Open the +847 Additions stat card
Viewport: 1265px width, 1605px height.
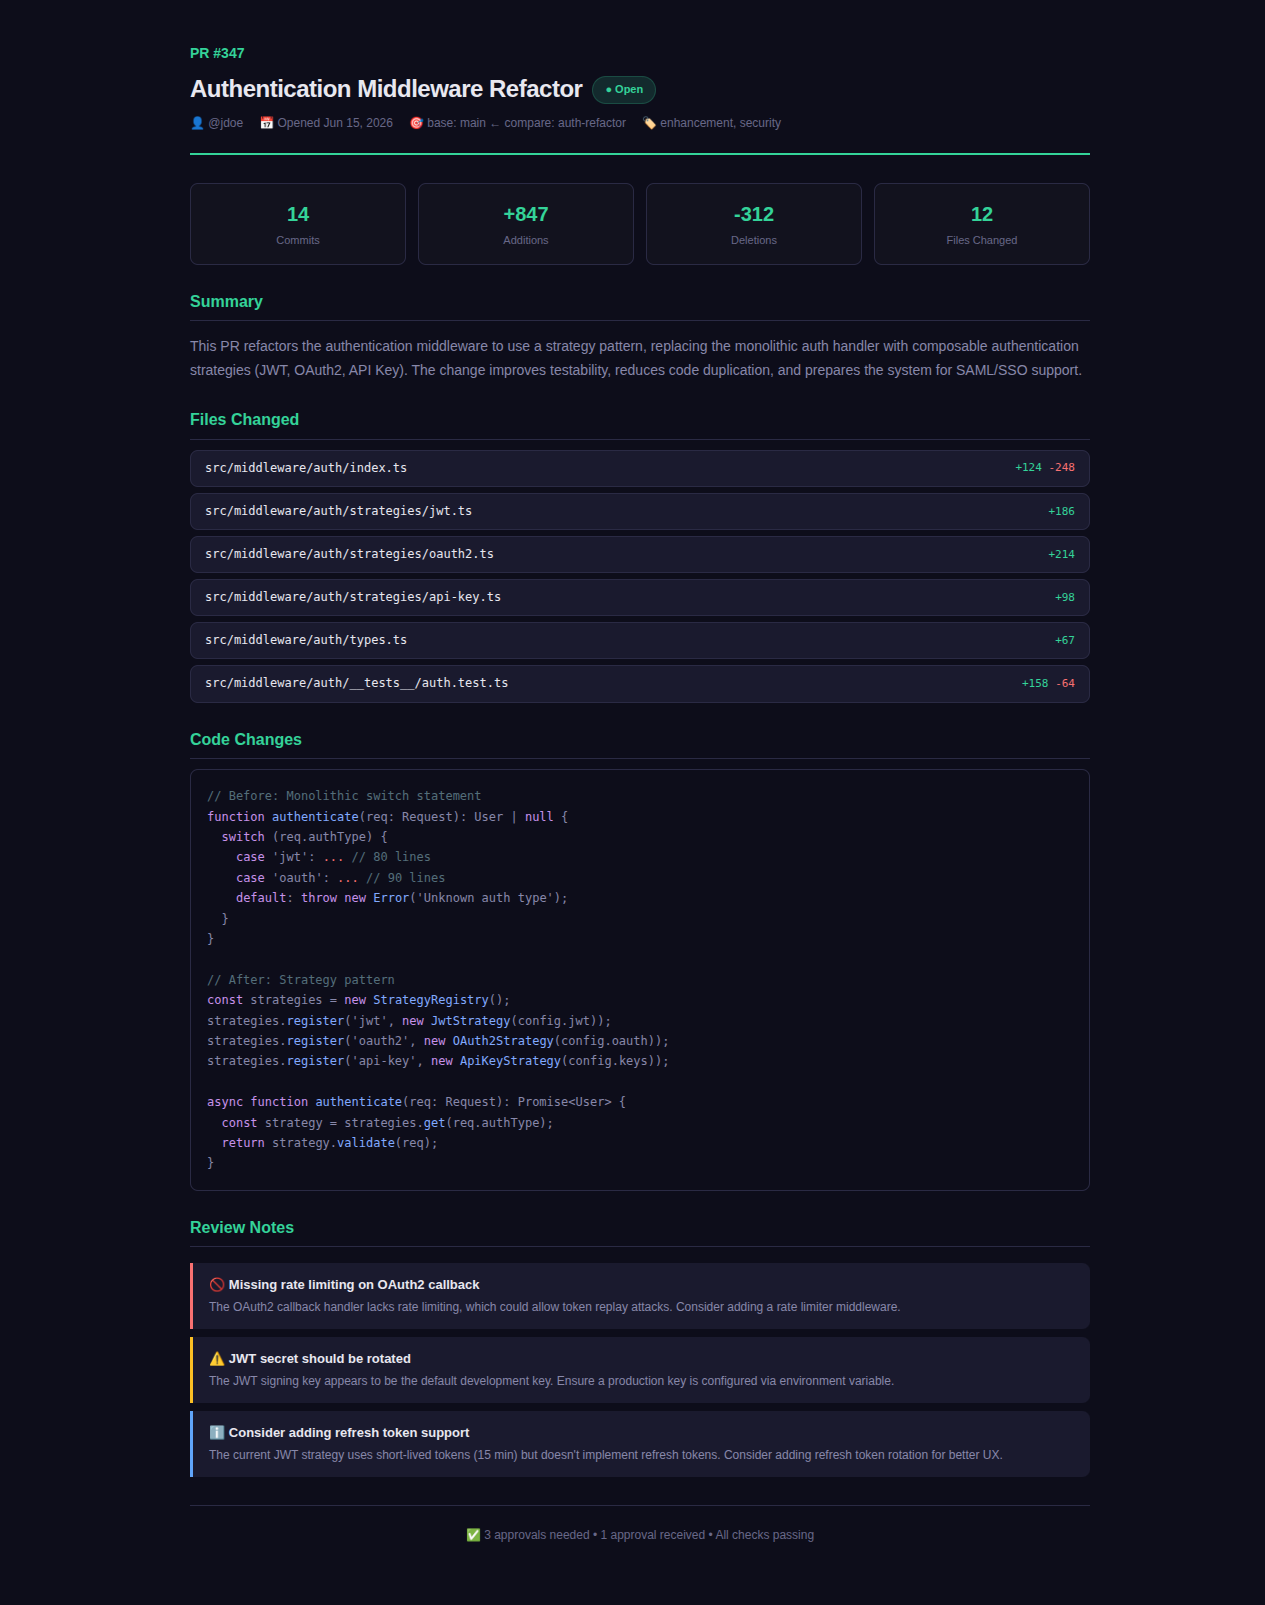pos(526,224)
